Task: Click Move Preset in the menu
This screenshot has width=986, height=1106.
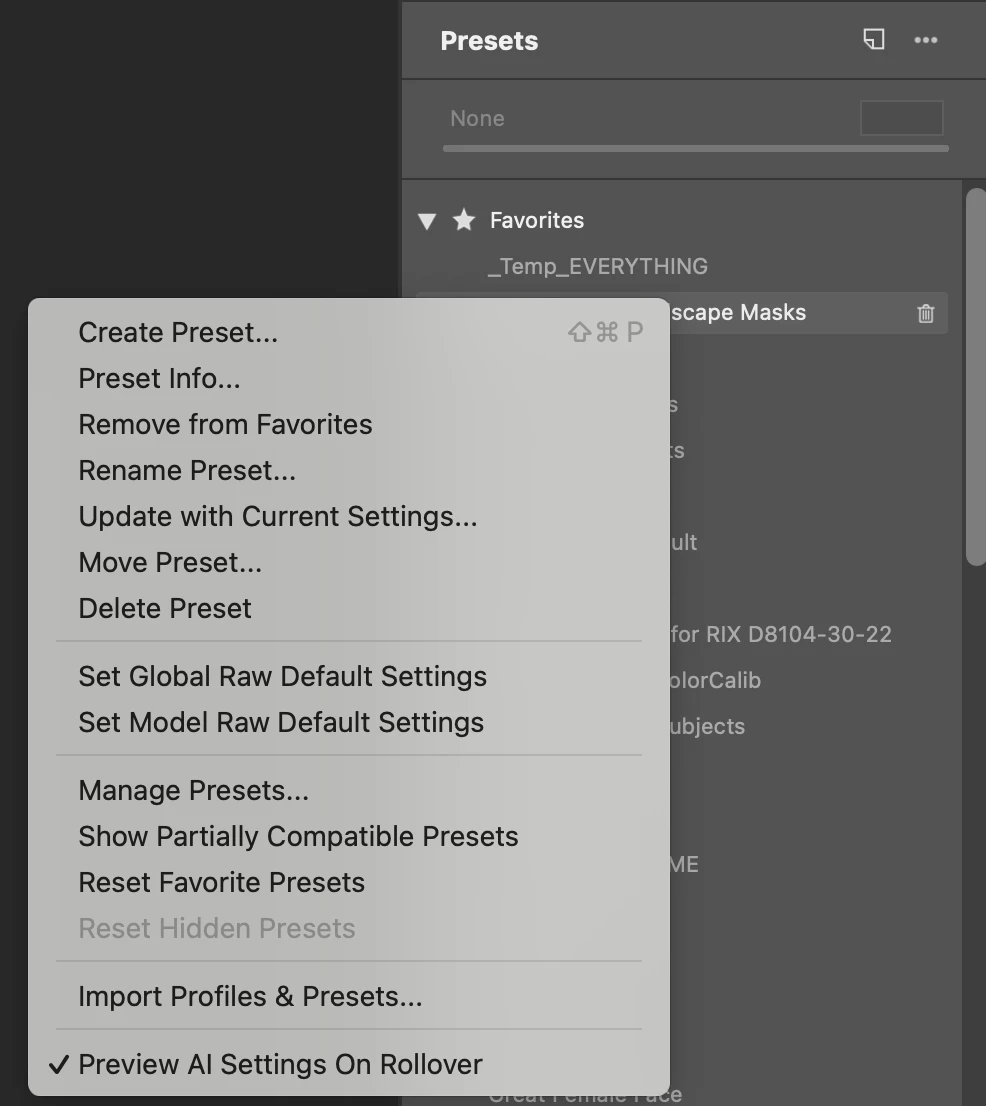Action: click(x=170, y=562)
